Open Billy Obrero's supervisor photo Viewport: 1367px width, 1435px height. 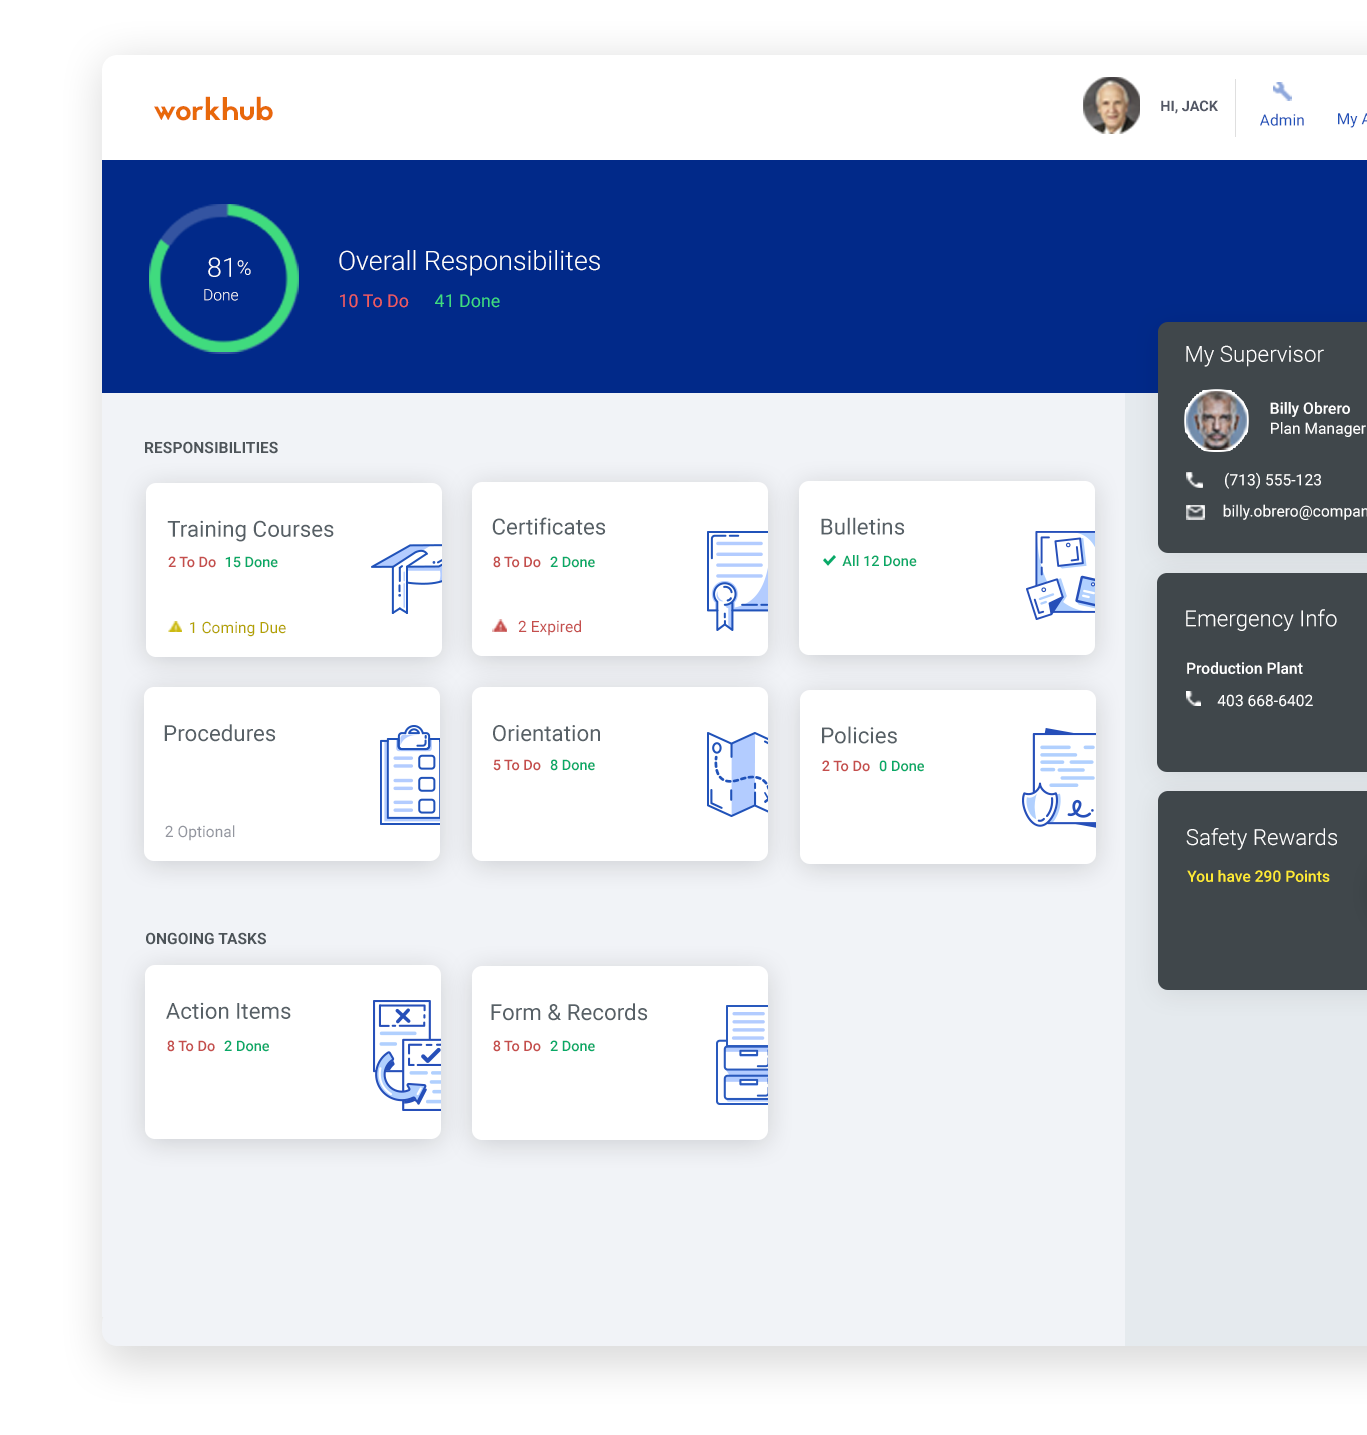(1216, 420)
